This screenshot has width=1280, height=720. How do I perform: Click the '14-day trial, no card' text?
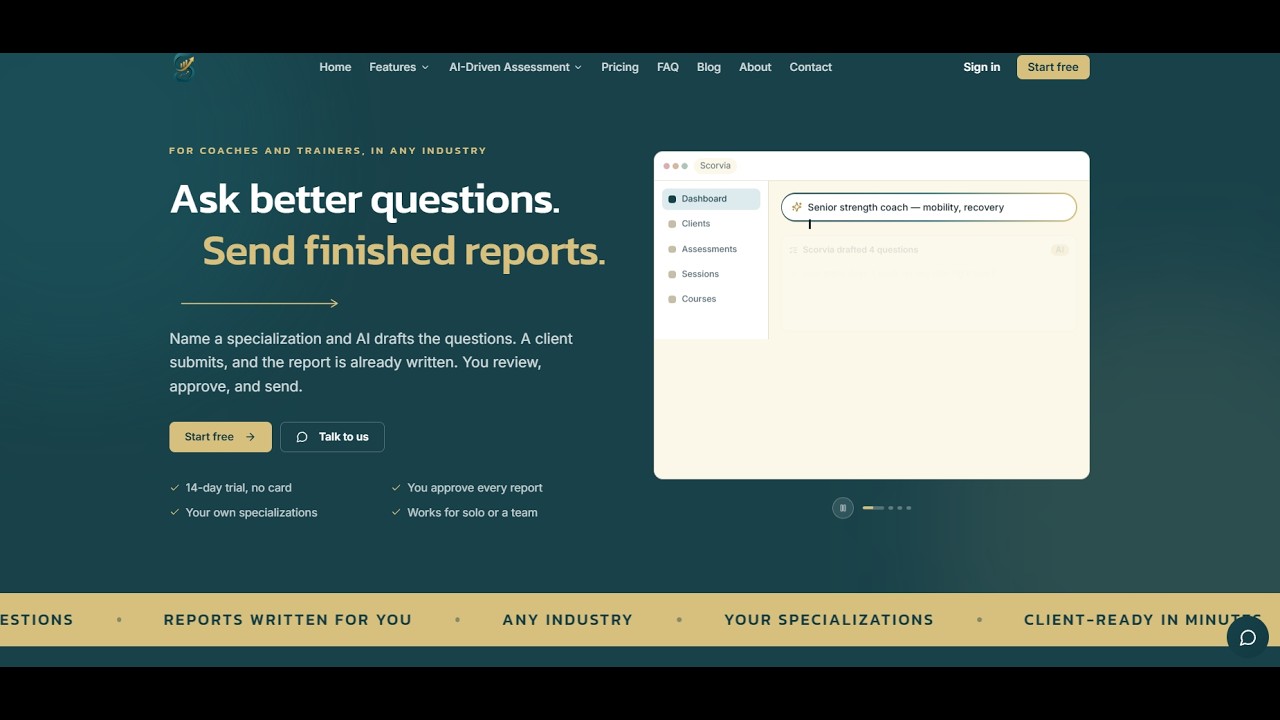(239, 488)
